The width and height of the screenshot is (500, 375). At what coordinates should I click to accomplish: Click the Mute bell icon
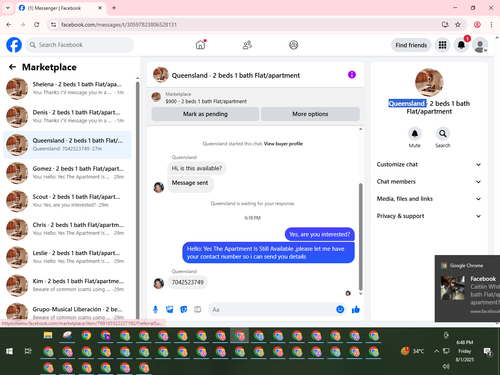click(x=415, y=134)
